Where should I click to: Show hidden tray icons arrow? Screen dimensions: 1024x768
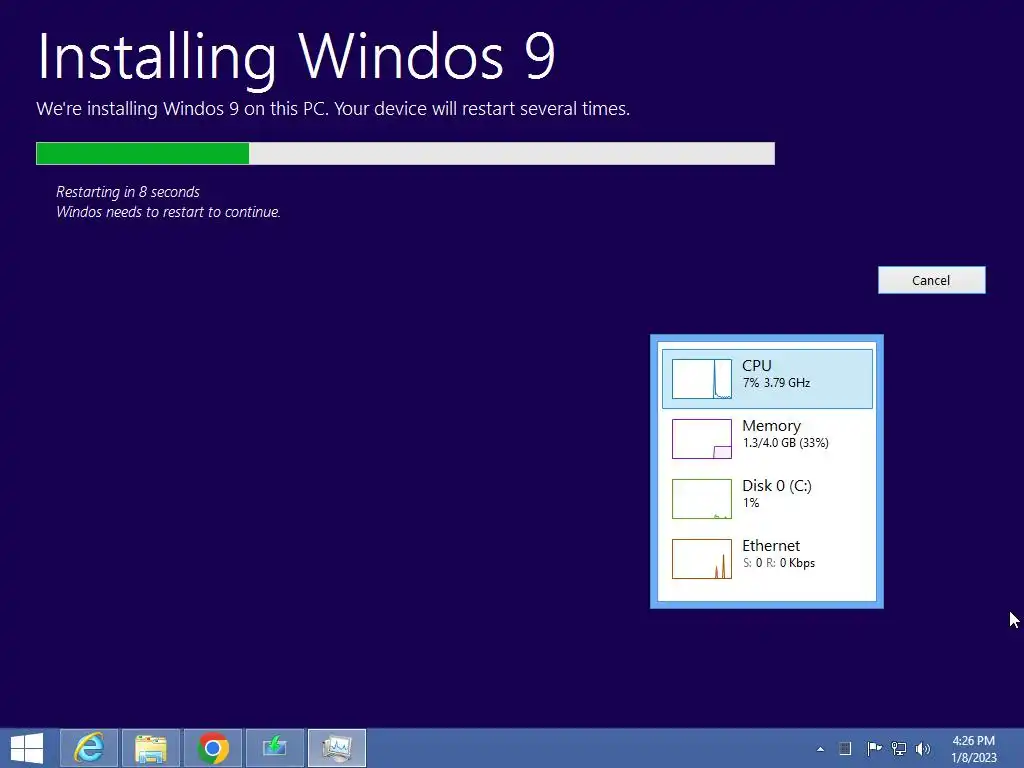click(820, 749)
